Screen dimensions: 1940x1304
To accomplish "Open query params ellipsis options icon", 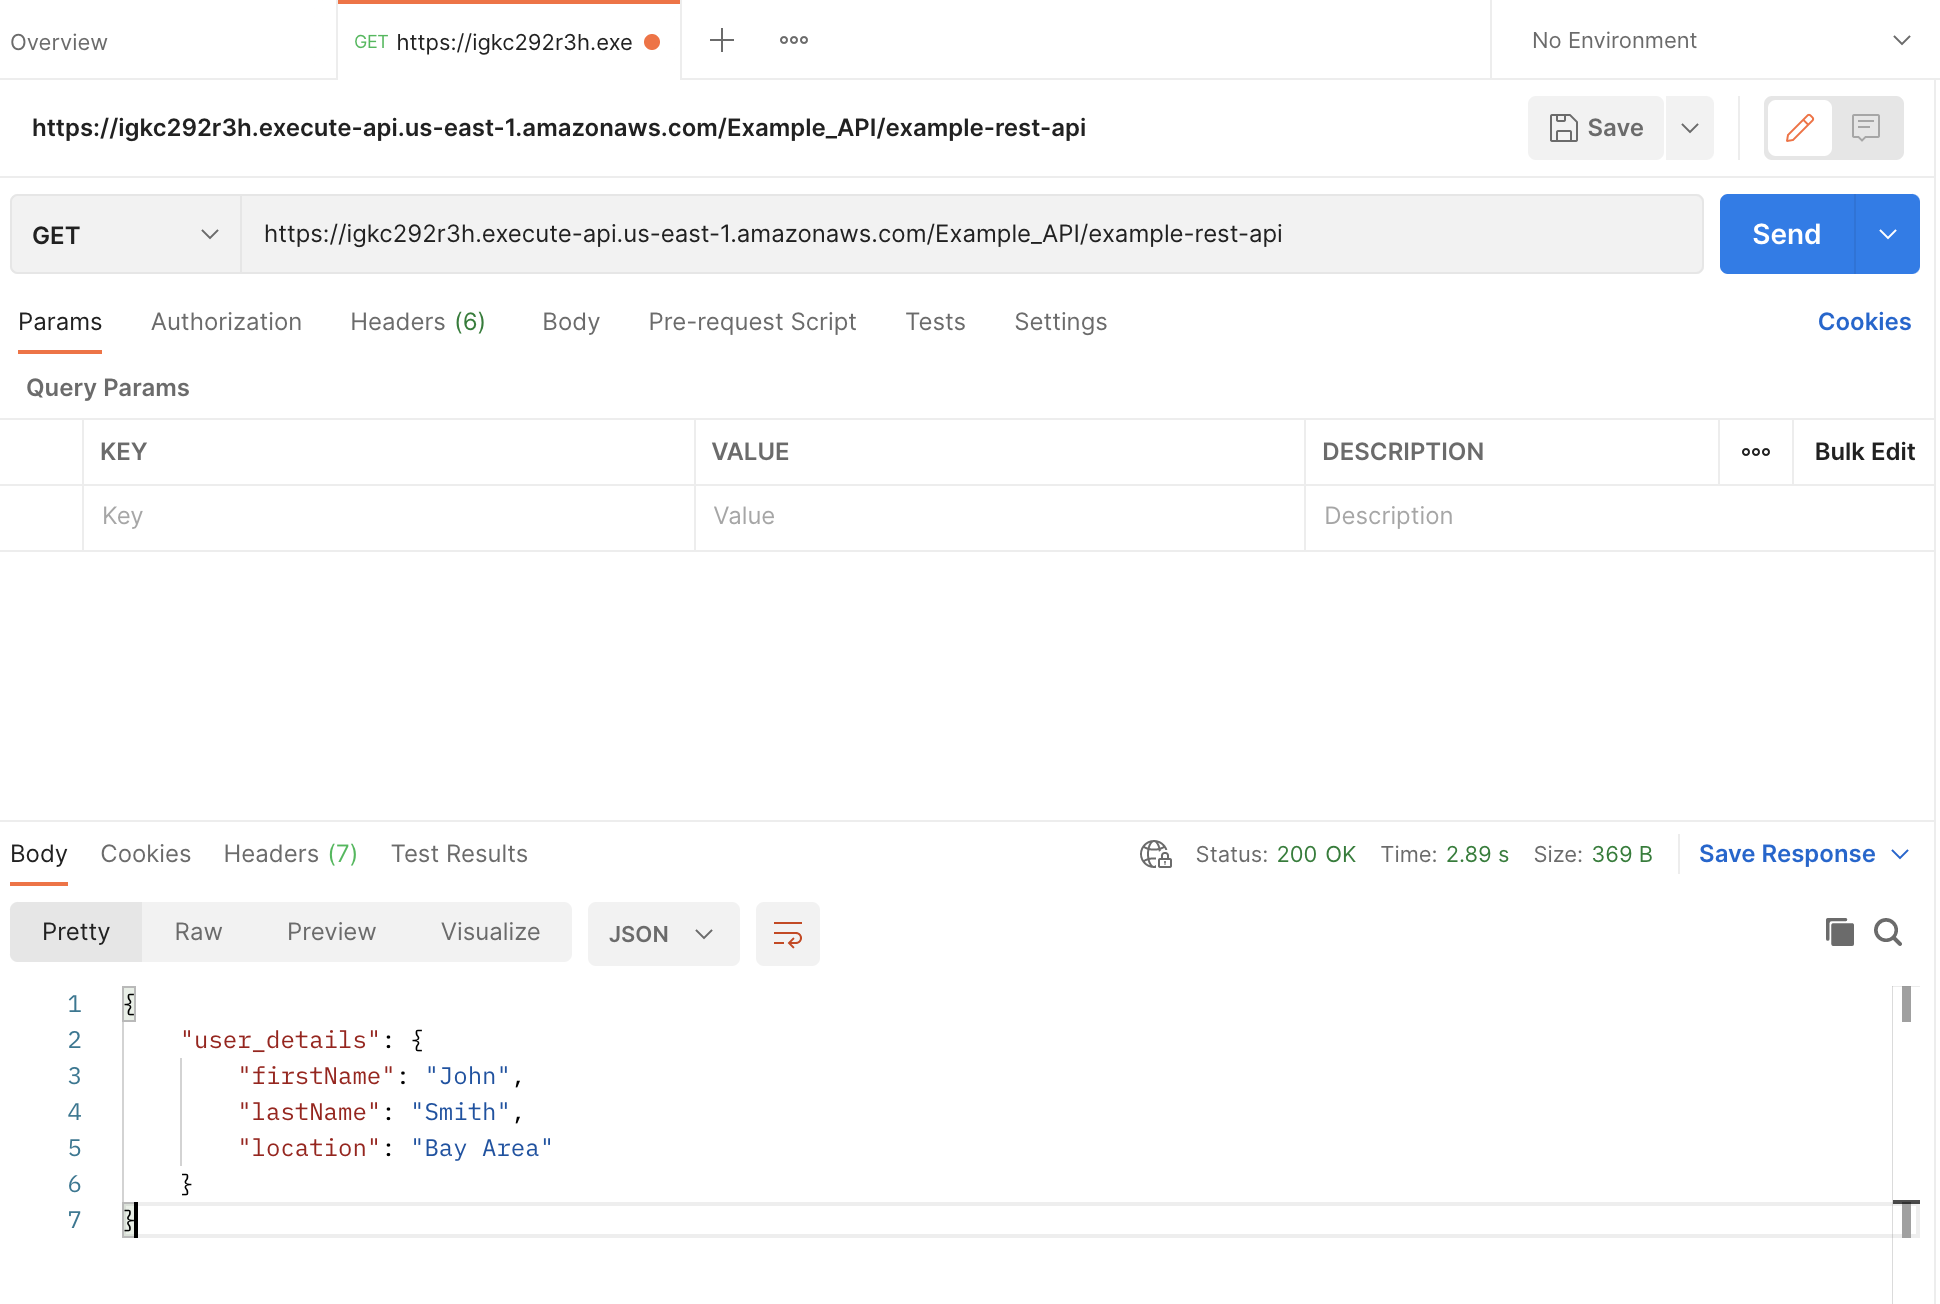I will 1755,452.
